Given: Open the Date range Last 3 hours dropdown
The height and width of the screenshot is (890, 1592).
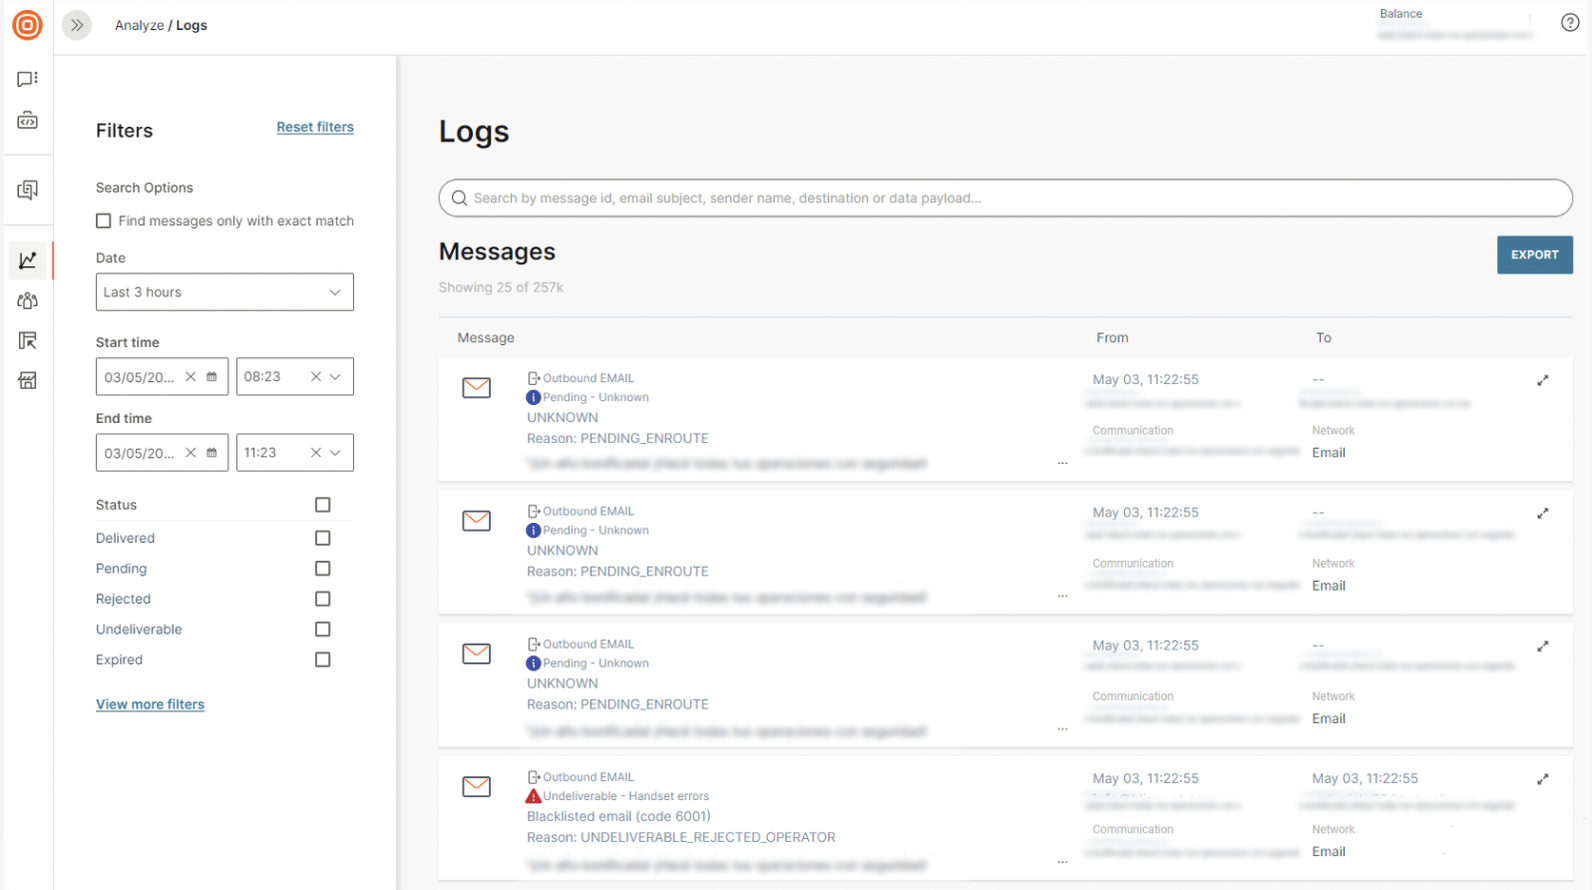Looking at the screenshot, I should coord(225,292).
